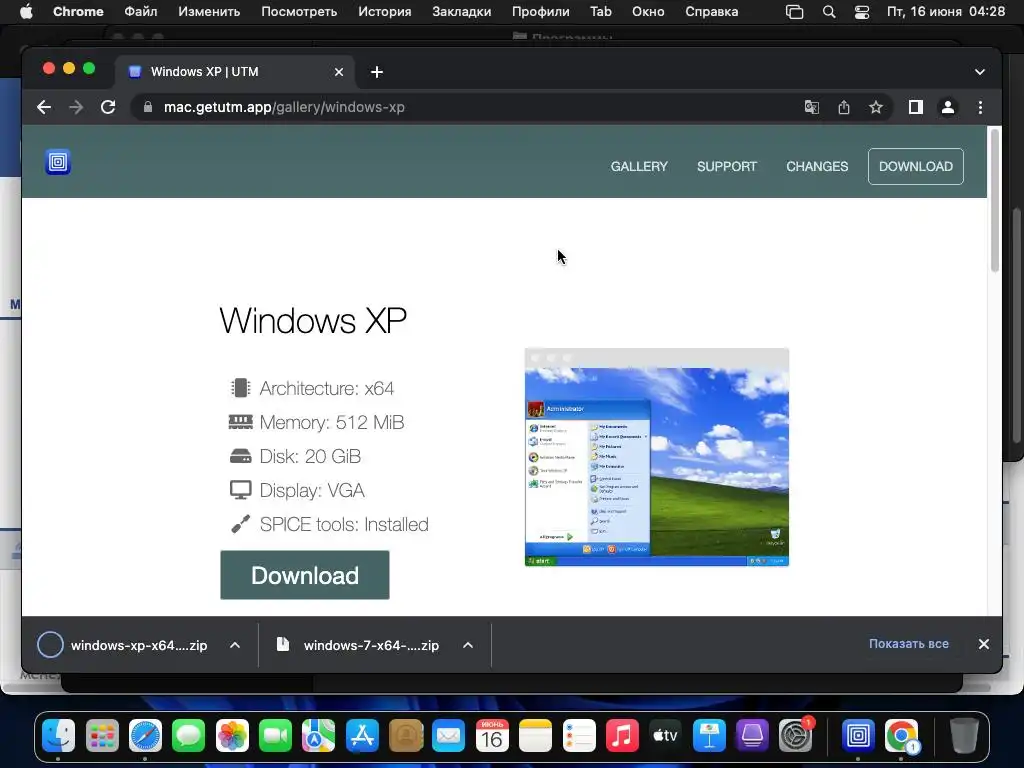Open Calendar from the Dock
This screenshot has height=768, width=1024.
tap(492, 736)
